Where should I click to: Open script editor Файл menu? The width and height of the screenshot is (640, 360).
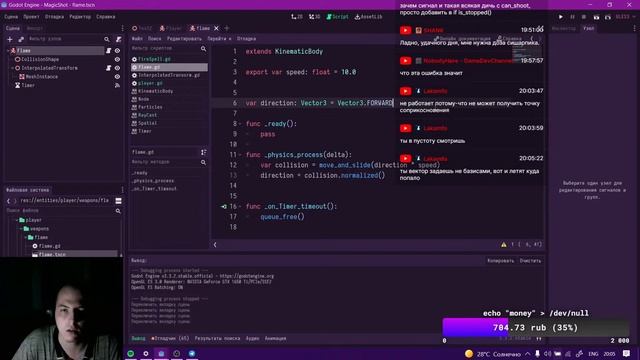pos(137,39)
